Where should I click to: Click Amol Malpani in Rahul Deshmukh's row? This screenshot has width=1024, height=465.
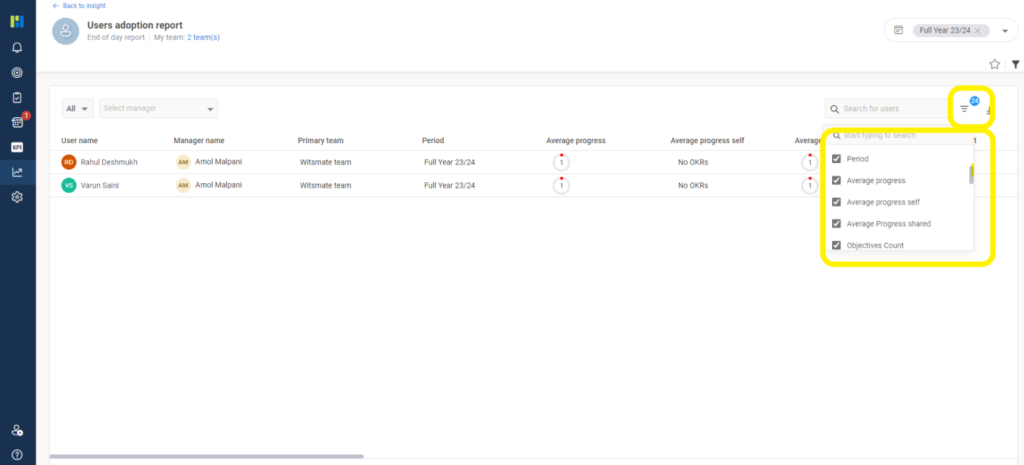point(219,161)
